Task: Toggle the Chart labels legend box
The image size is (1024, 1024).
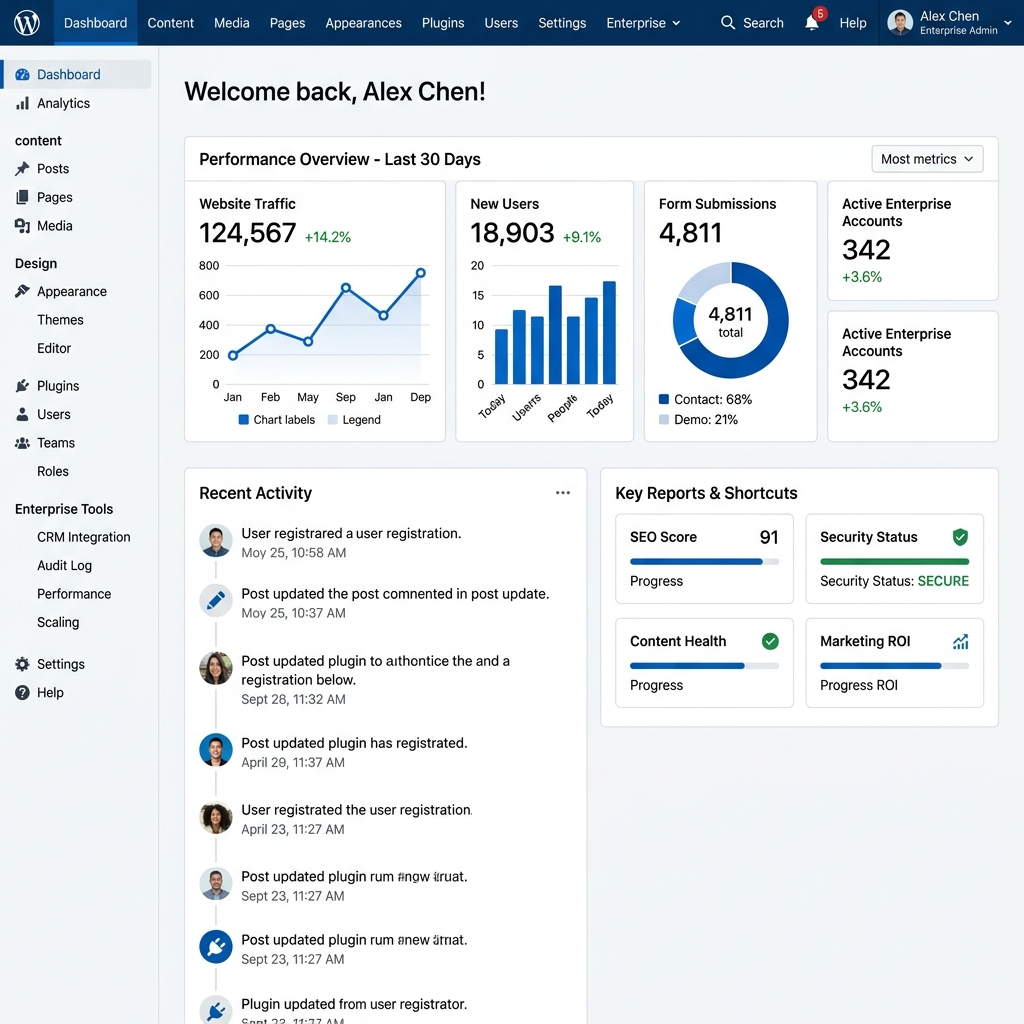Action: pyautogui.click(x=243, y=420)
